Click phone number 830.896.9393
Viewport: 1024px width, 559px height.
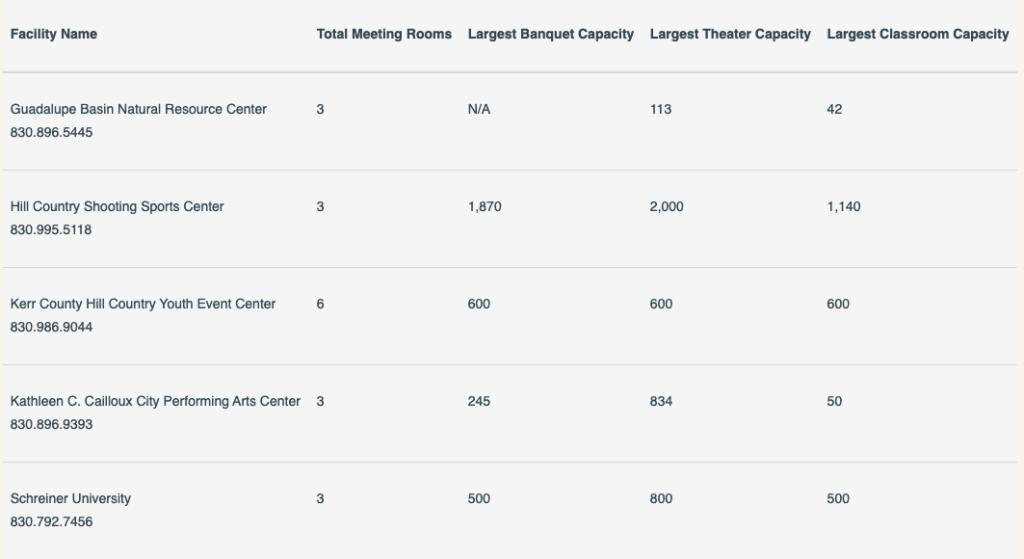pos(51,424)
